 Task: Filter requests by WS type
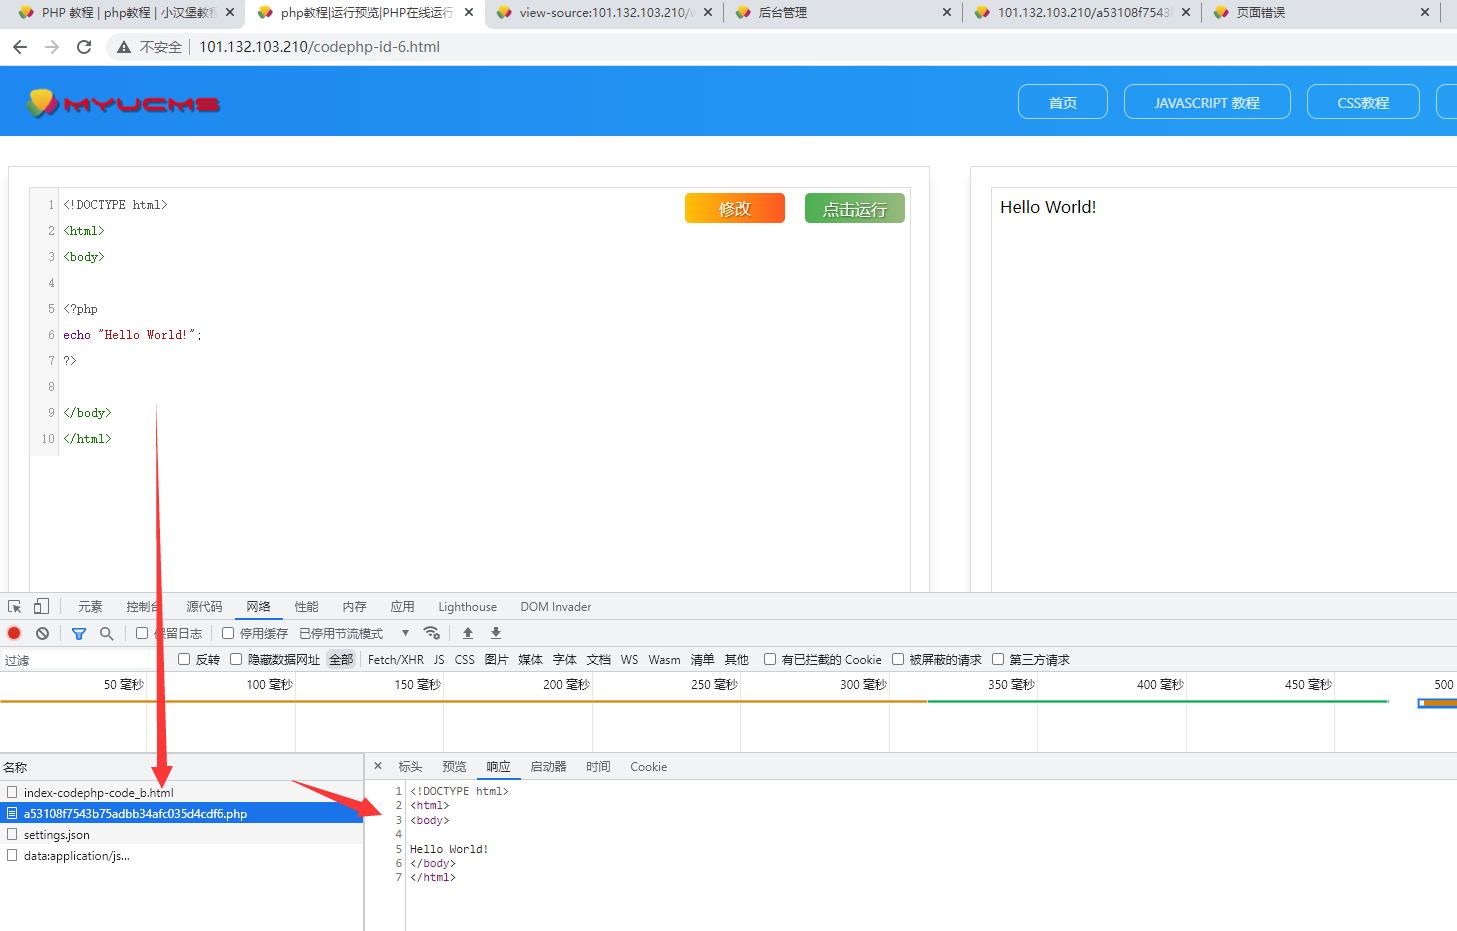pos(629,659)
